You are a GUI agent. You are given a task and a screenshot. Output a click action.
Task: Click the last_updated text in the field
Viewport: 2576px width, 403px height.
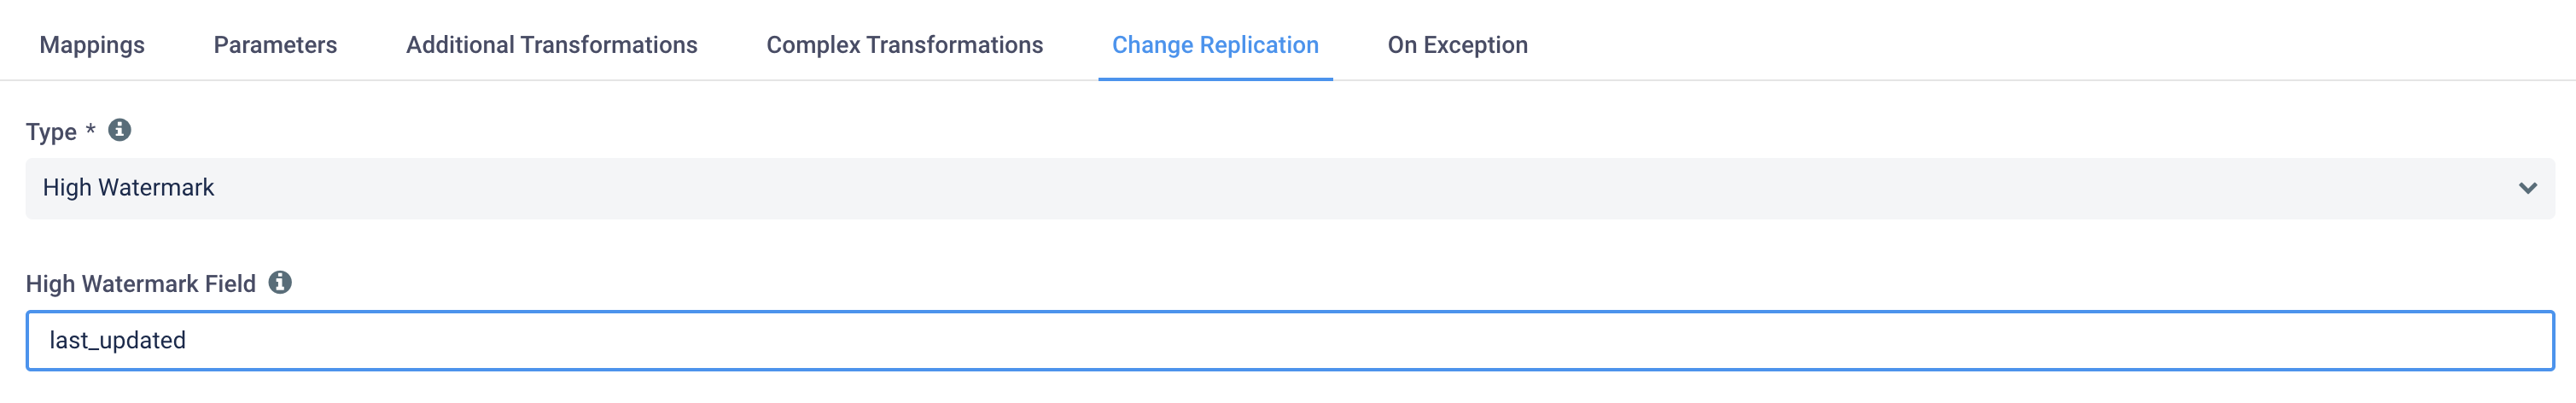tap(117, 341)
